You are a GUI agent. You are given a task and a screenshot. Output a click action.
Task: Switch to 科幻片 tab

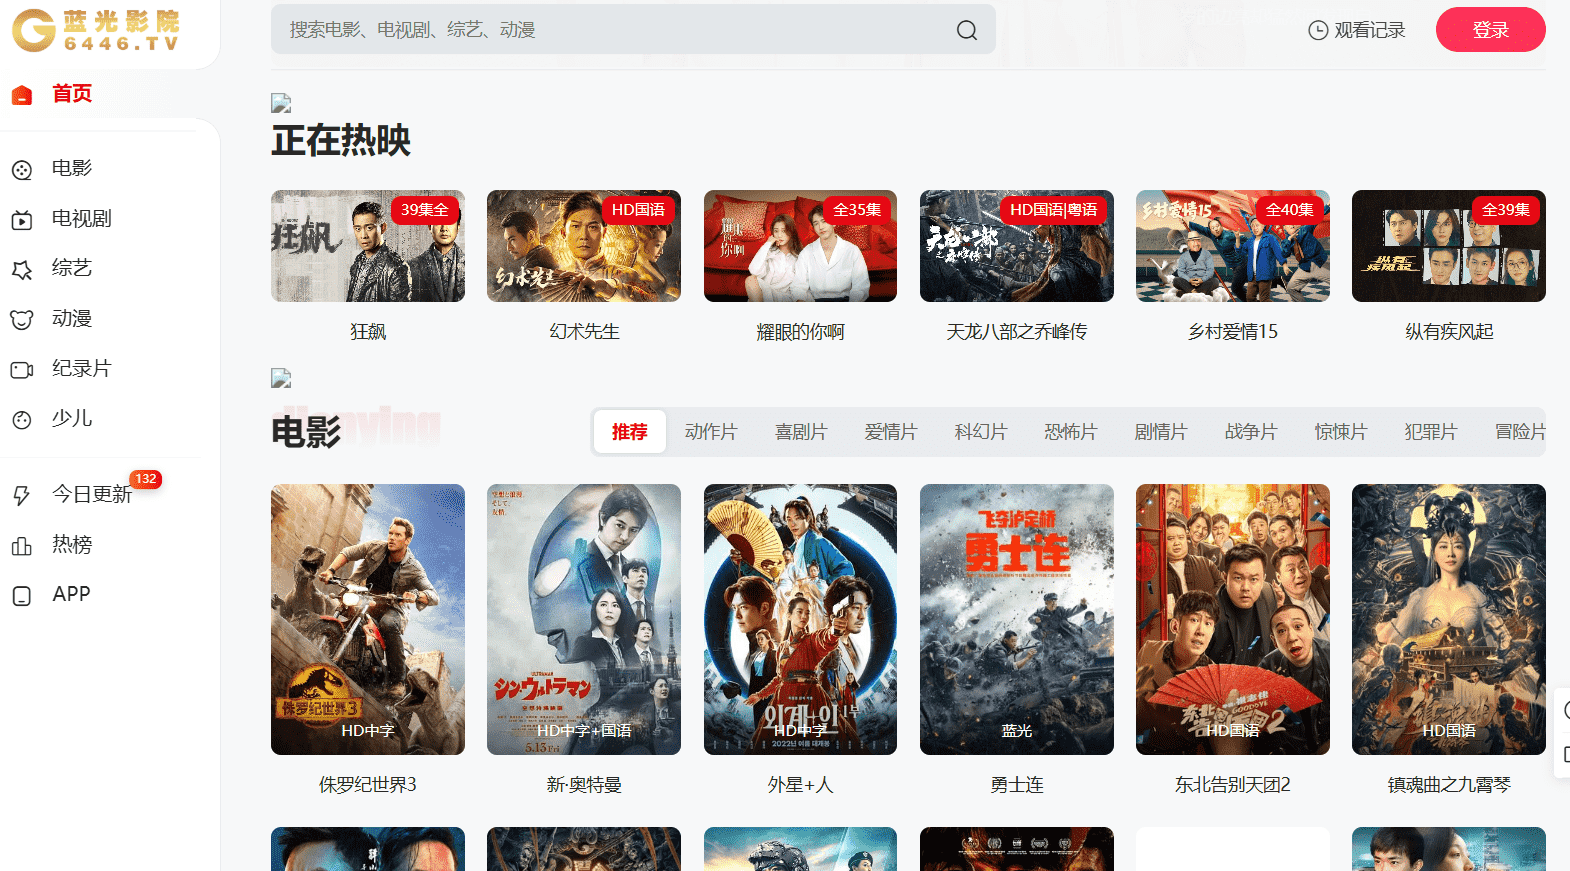click(x=981, y=432)
